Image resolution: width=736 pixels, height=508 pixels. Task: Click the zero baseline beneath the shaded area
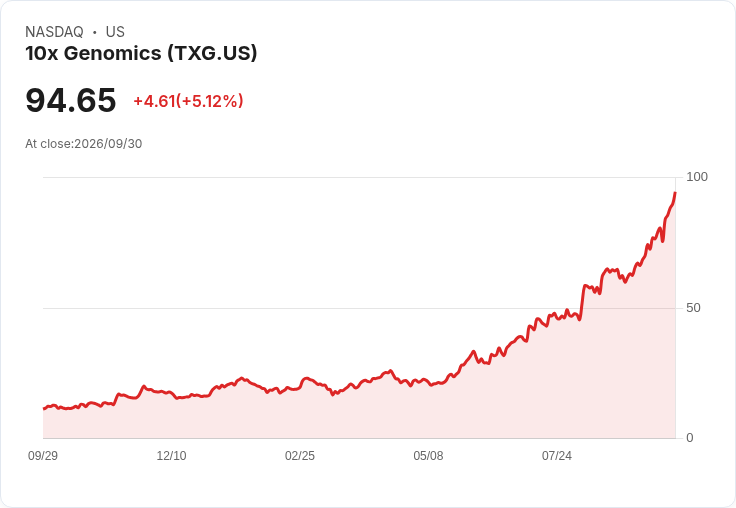(359, 439)
